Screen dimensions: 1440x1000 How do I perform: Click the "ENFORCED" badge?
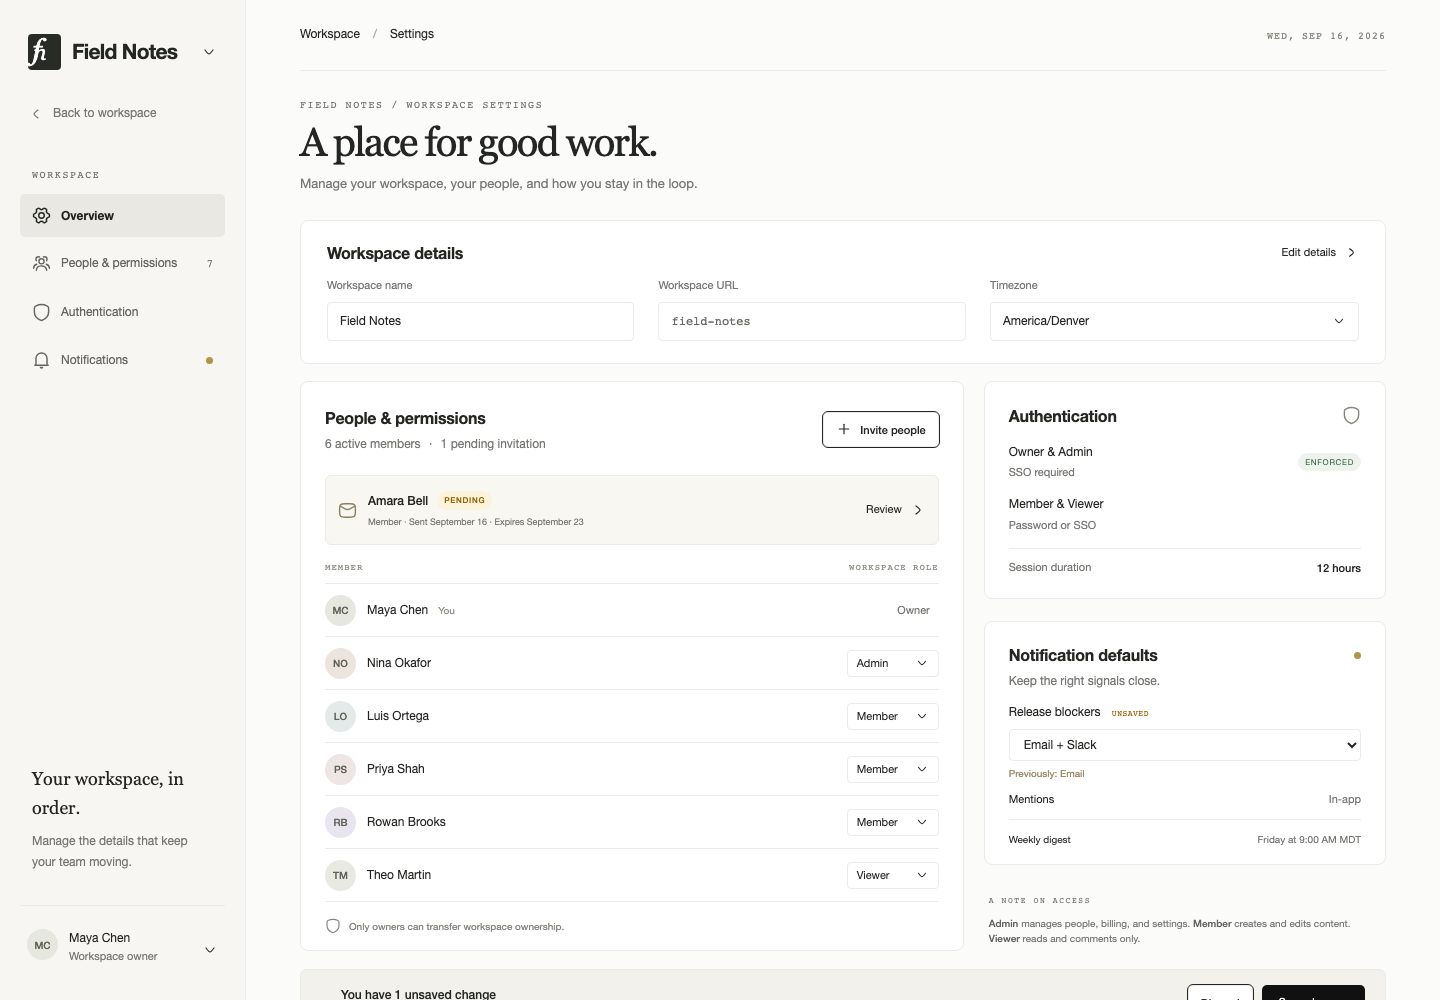tap(1329, 462)
